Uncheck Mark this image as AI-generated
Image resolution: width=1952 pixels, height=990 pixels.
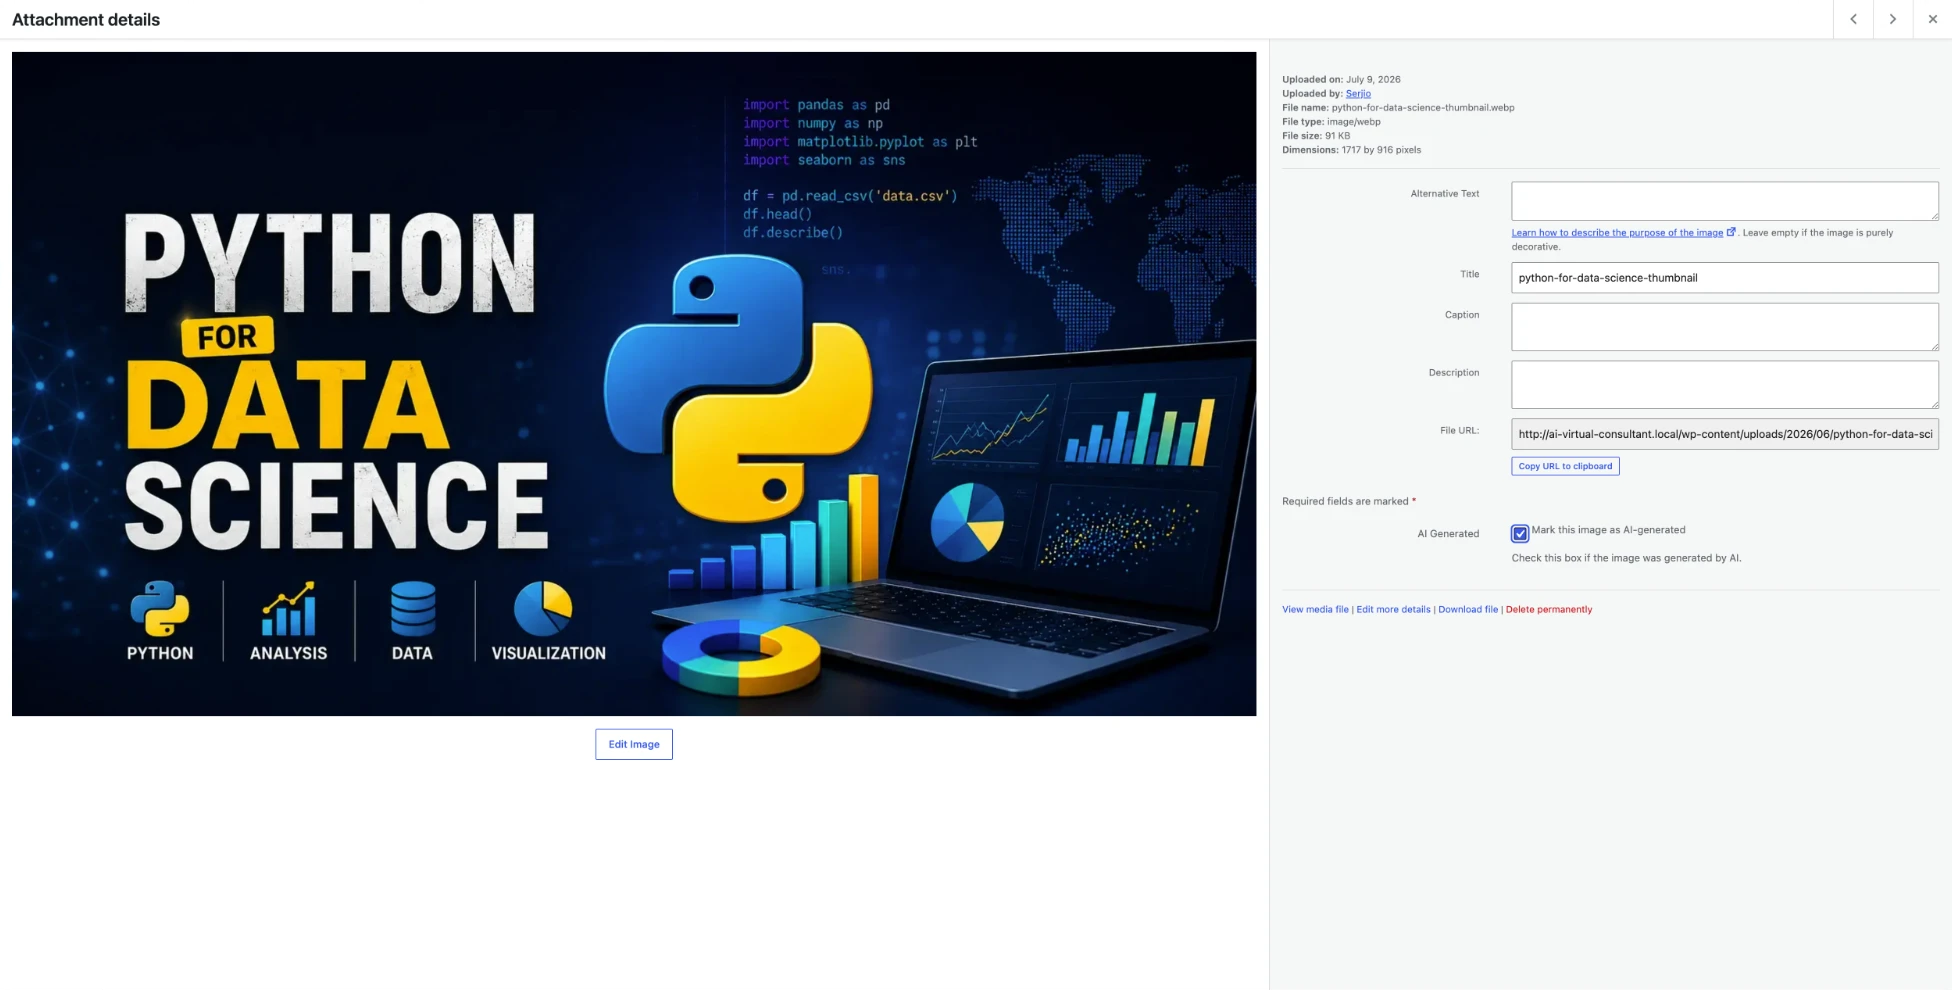pos(1520,533)
